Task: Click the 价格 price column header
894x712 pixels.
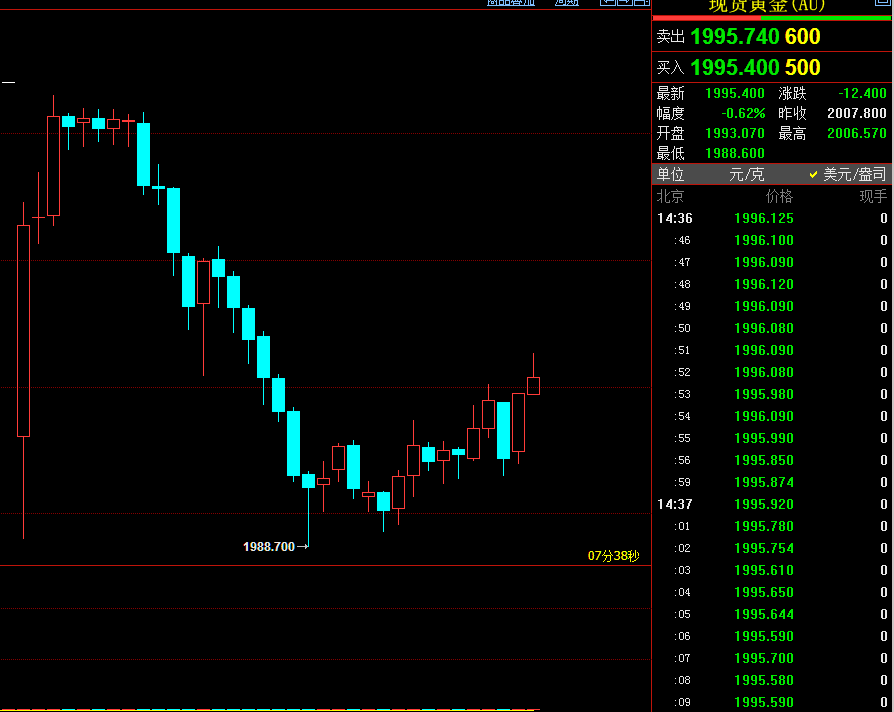Action: tap(779, 196)
